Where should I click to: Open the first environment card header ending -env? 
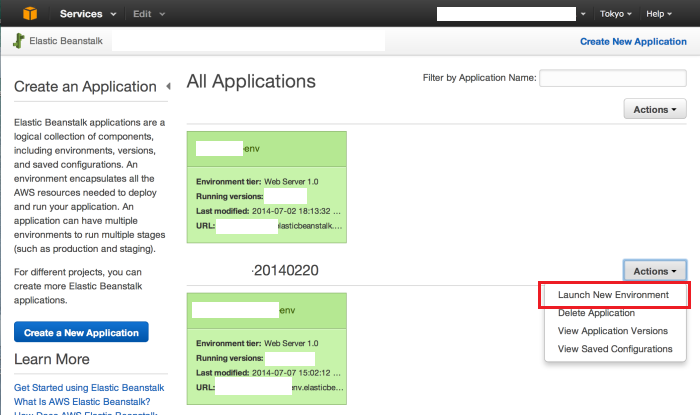point(267,149)
